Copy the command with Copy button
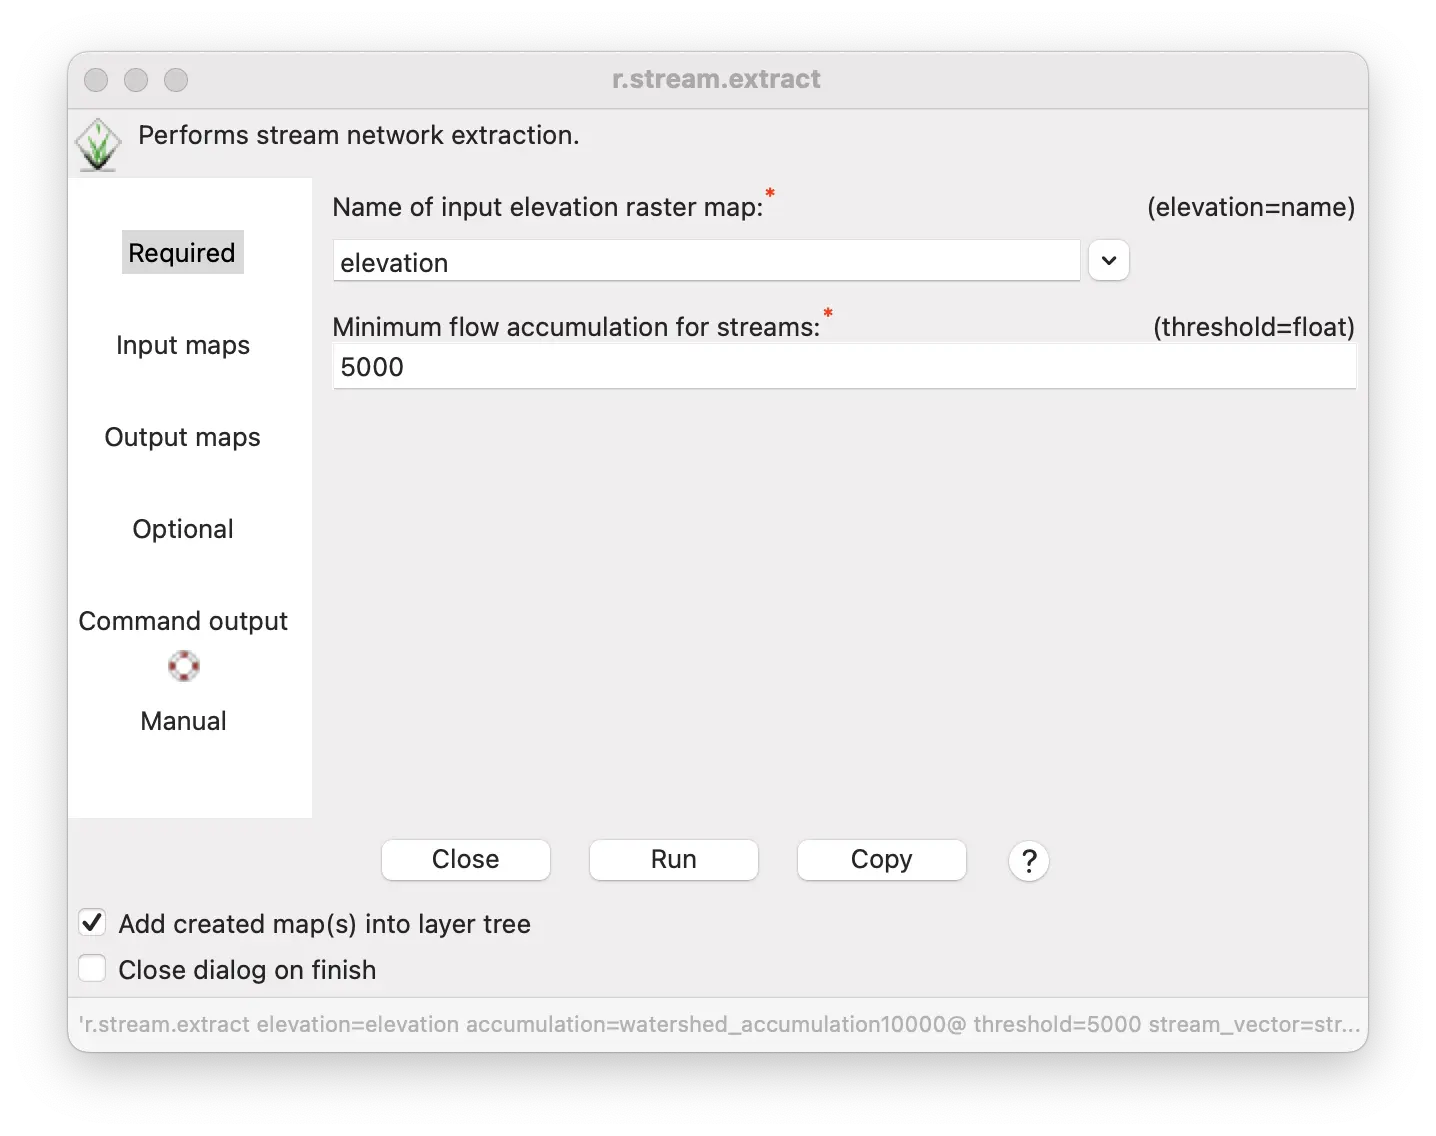 click(882, 860)
